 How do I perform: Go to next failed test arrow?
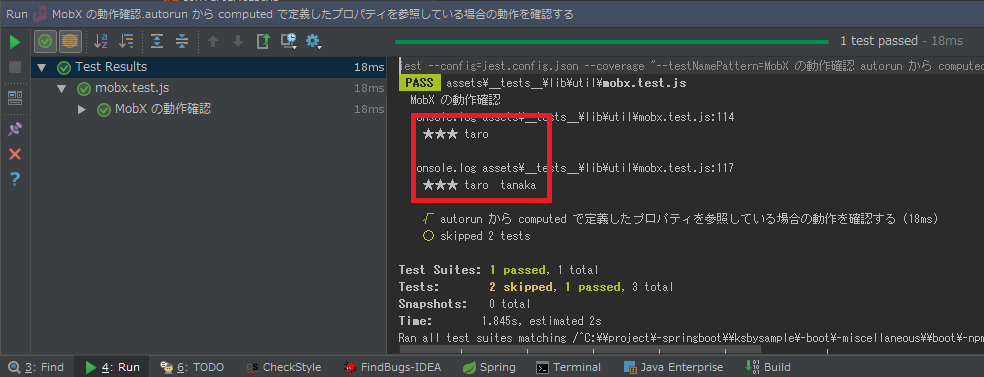click(x=237, y=41)
